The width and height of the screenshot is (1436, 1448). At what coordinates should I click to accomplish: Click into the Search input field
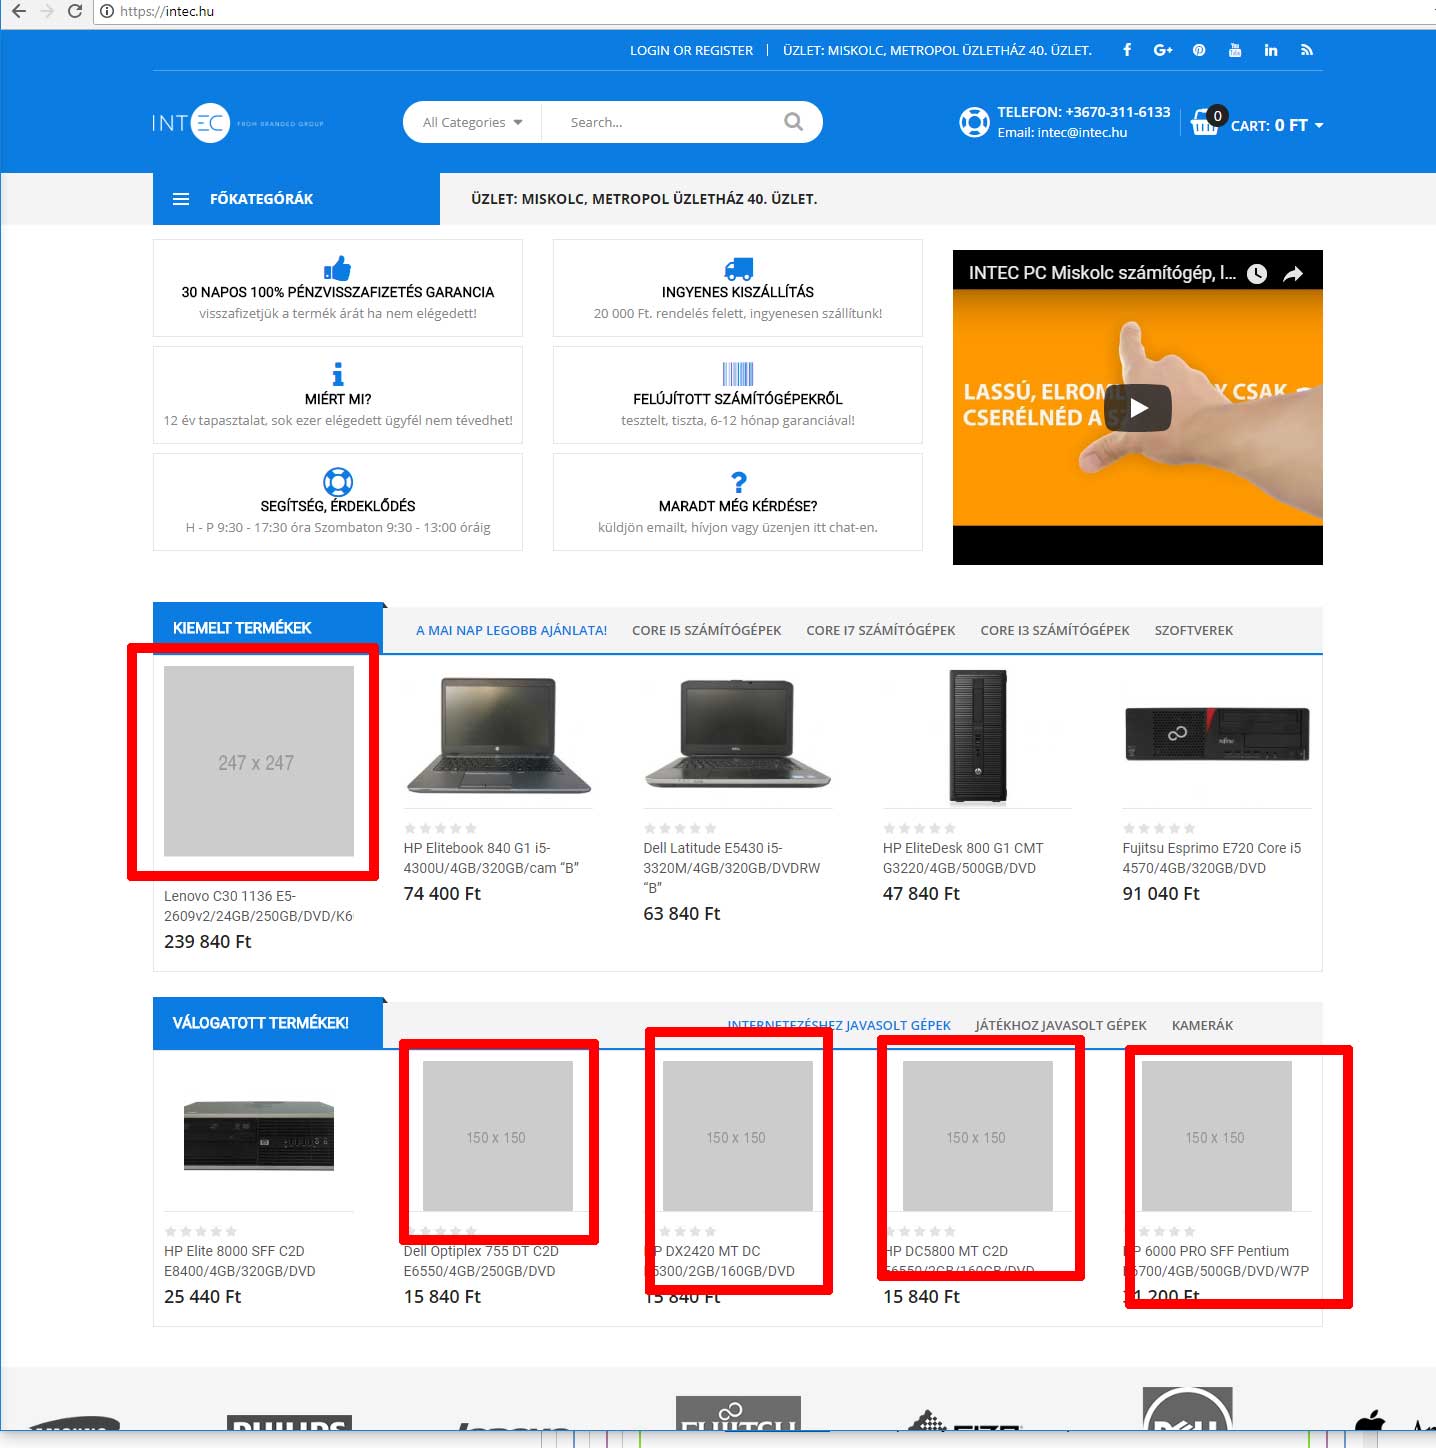(x=670, y=122)
